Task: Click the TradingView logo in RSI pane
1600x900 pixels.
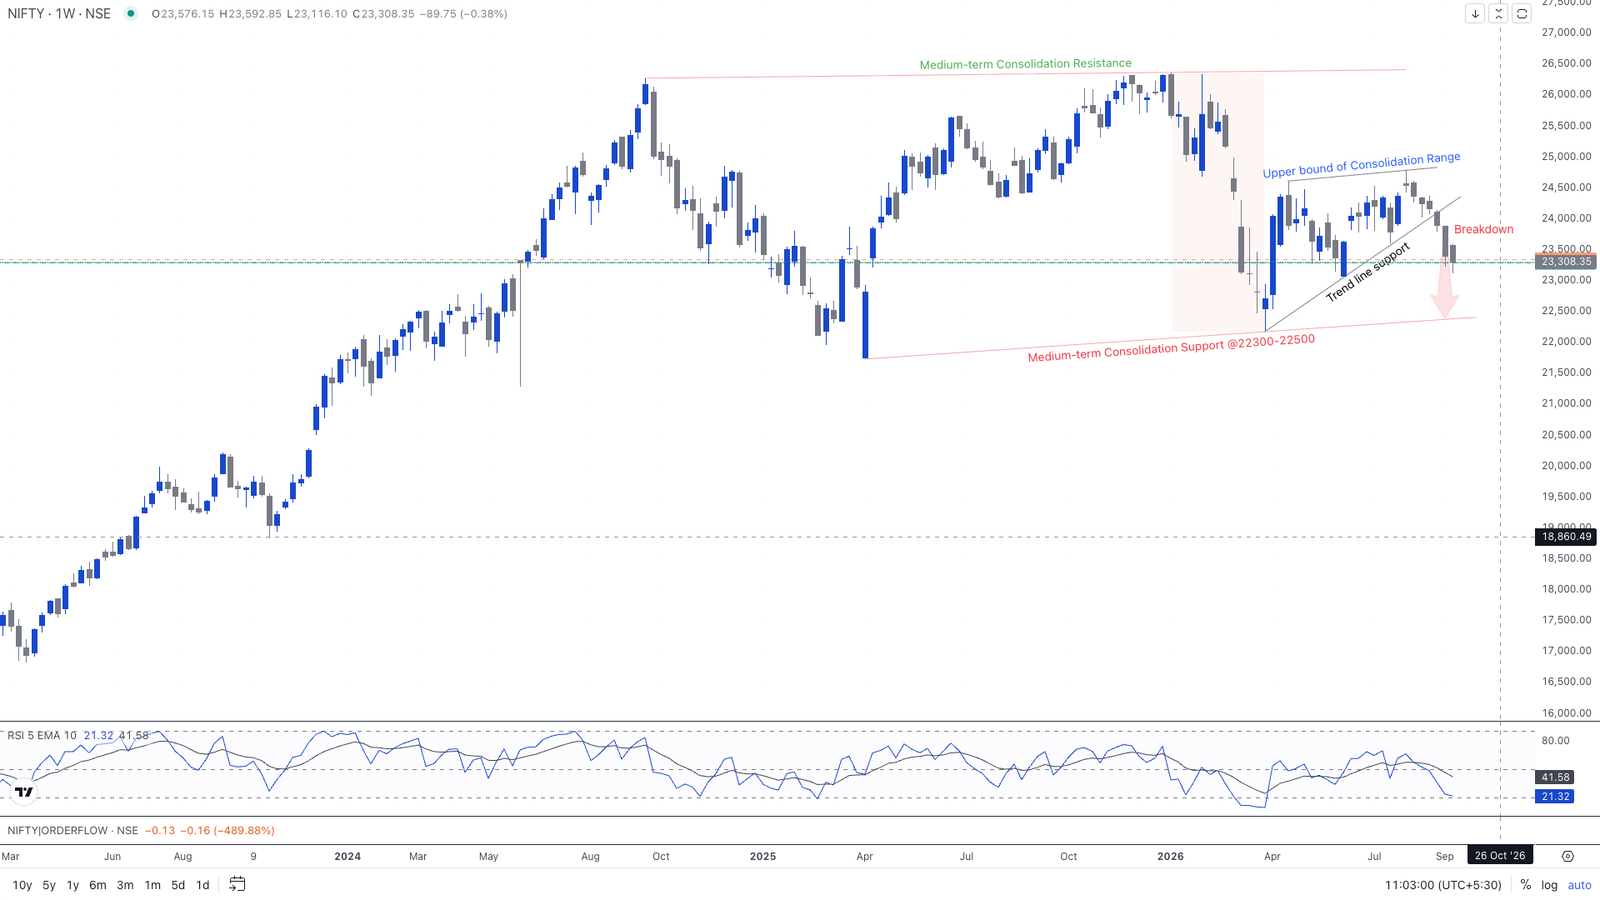Action: coord(24,792)
